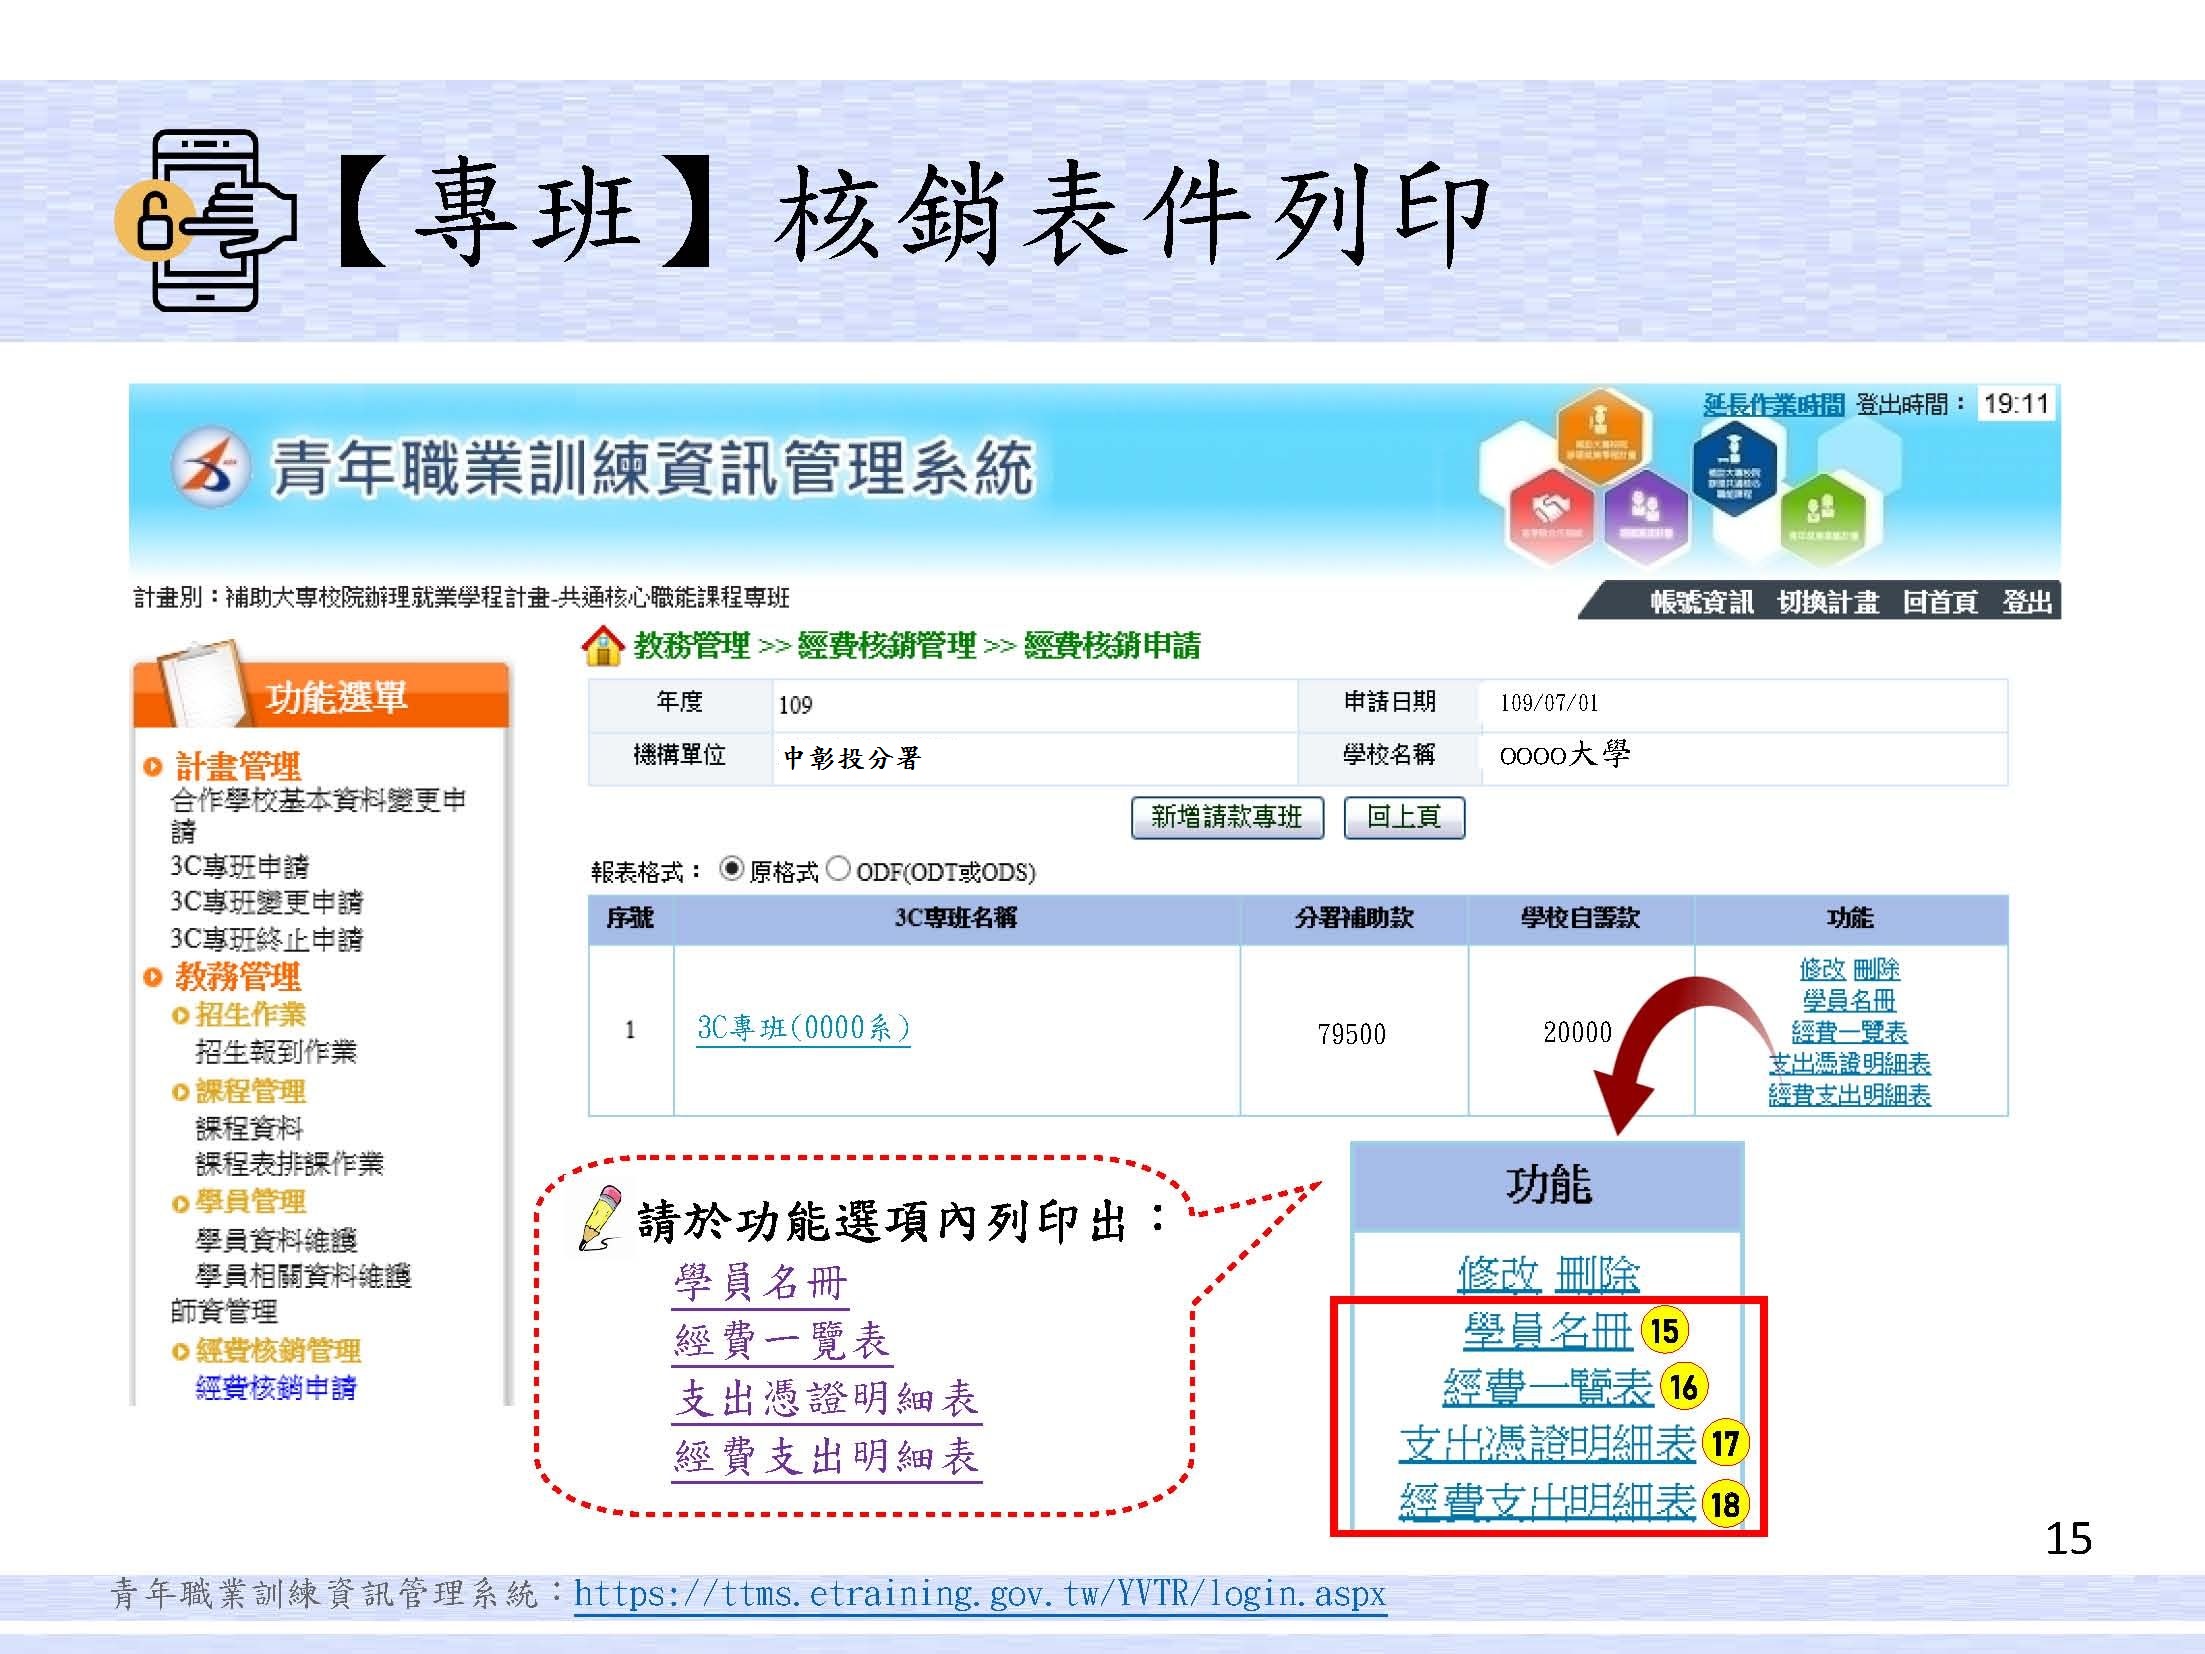Click the red handshake hexagon icon
2205x1654 pixels.
(x=1551, y=516)
